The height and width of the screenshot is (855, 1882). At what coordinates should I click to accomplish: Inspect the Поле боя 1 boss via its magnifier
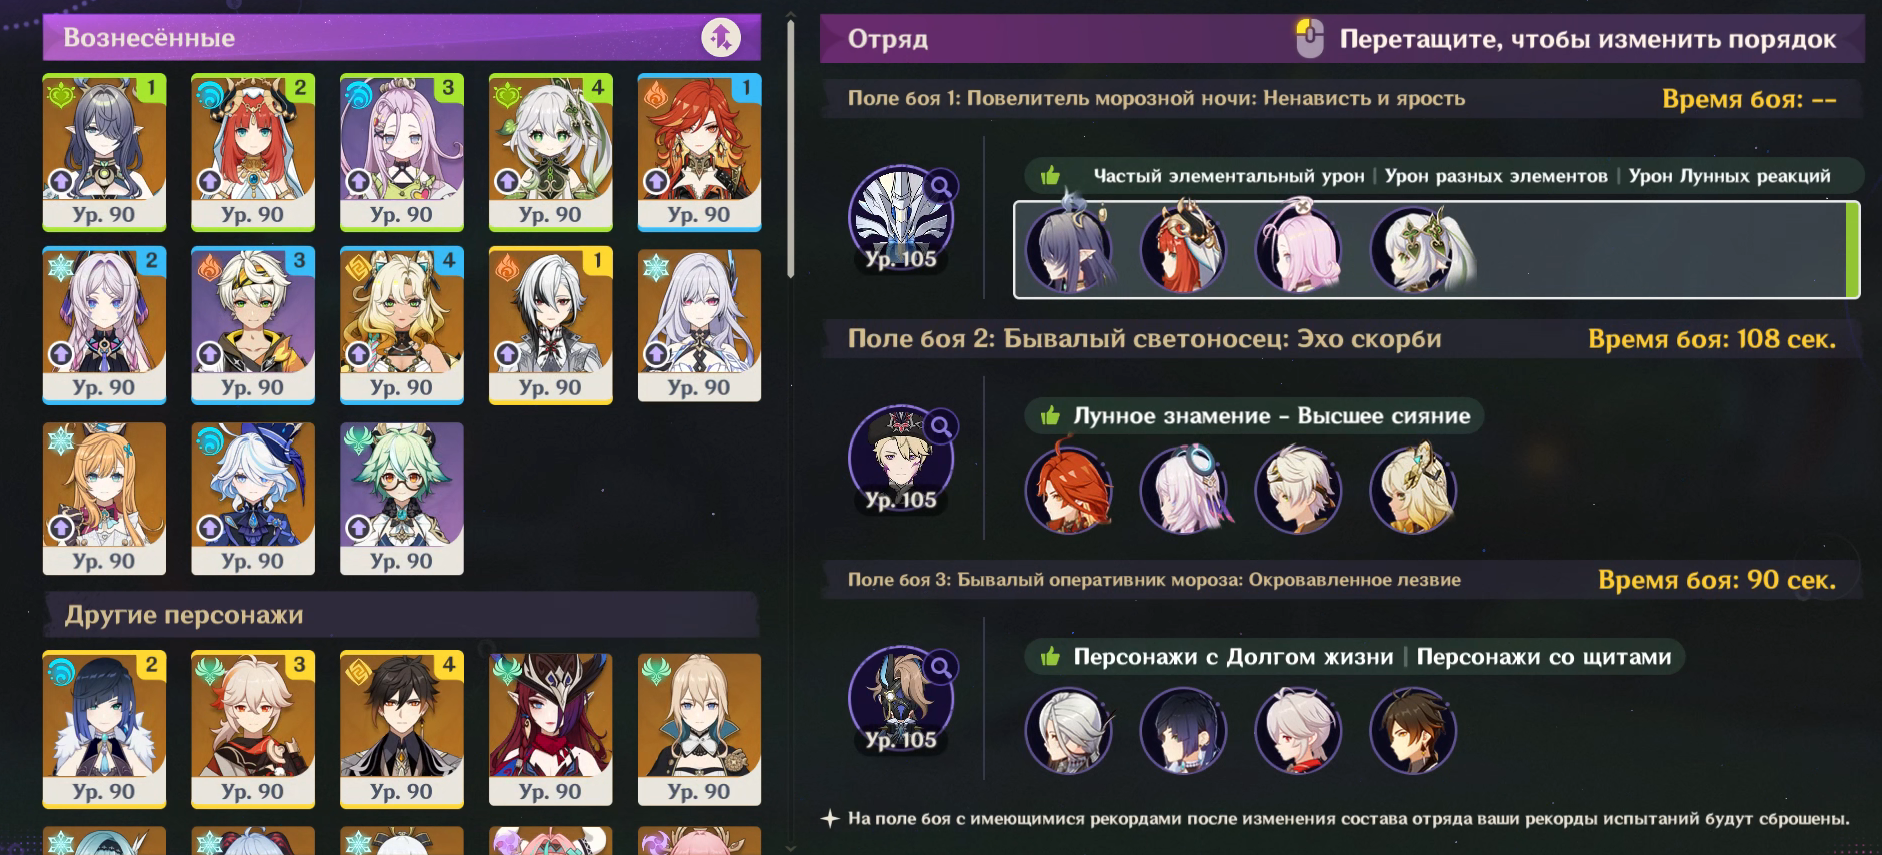point(940,186)
